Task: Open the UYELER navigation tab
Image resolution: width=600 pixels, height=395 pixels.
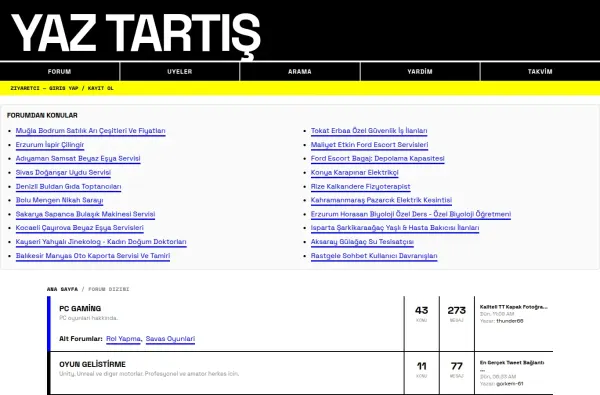Action: 179,72
